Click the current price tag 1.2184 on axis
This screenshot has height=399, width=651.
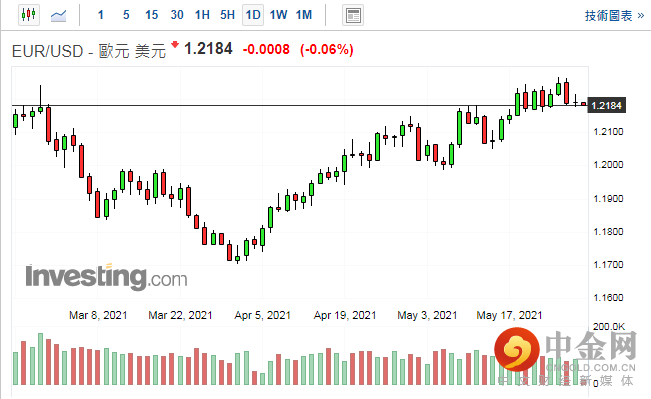607,105
